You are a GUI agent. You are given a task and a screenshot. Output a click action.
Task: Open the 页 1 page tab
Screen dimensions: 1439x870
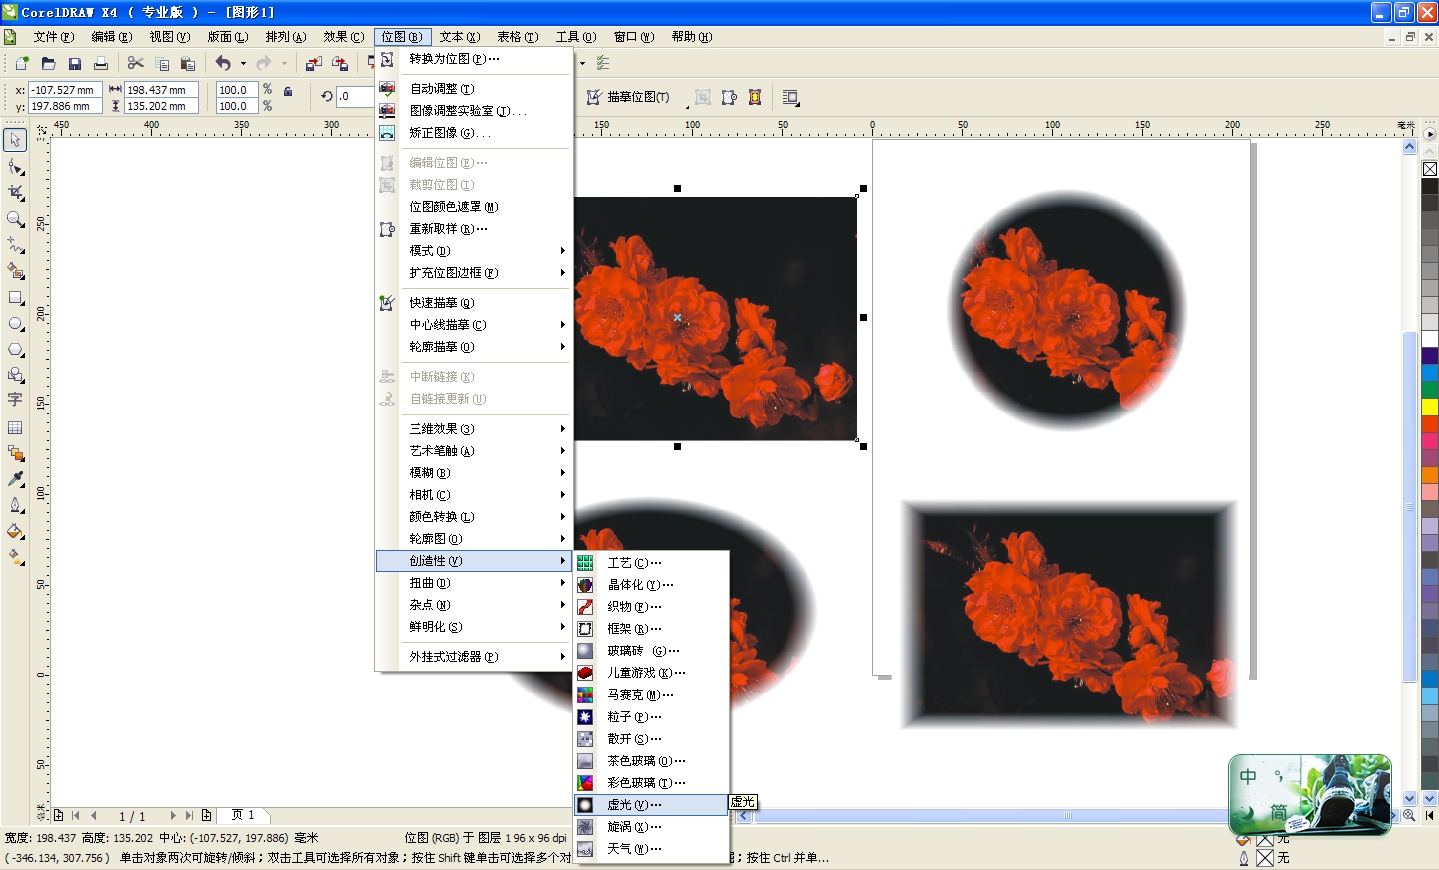point(243,815)
